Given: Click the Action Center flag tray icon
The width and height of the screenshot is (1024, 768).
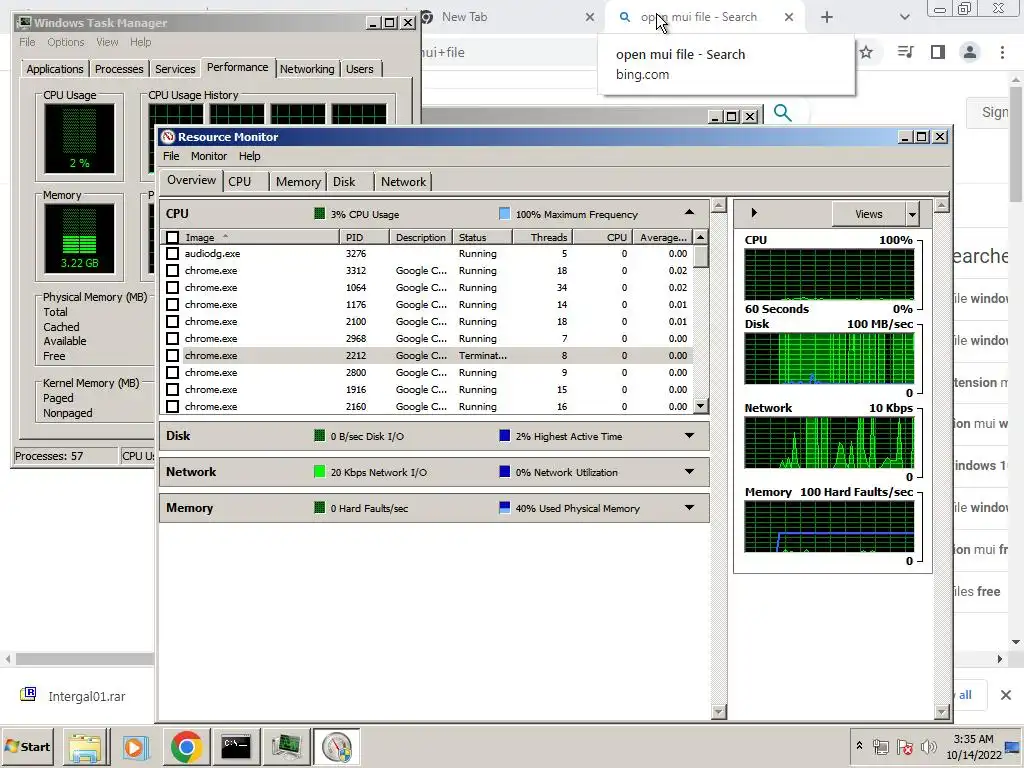Looking at the screenshot, I should pos(904,746).
